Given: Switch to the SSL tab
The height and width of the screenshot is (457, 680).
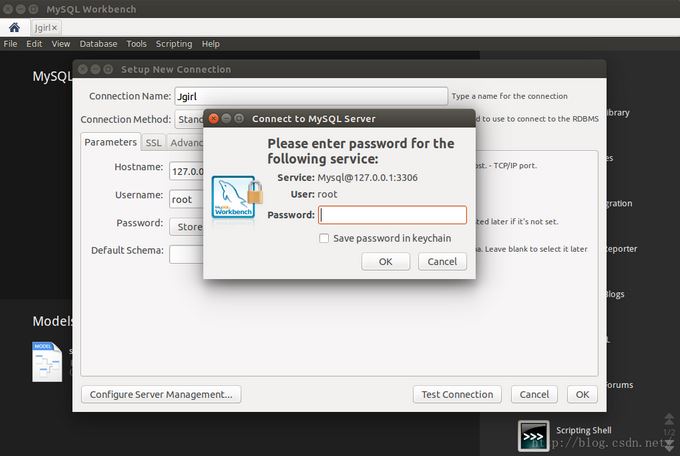Looking at the screenshot, I should pos(153,143).
